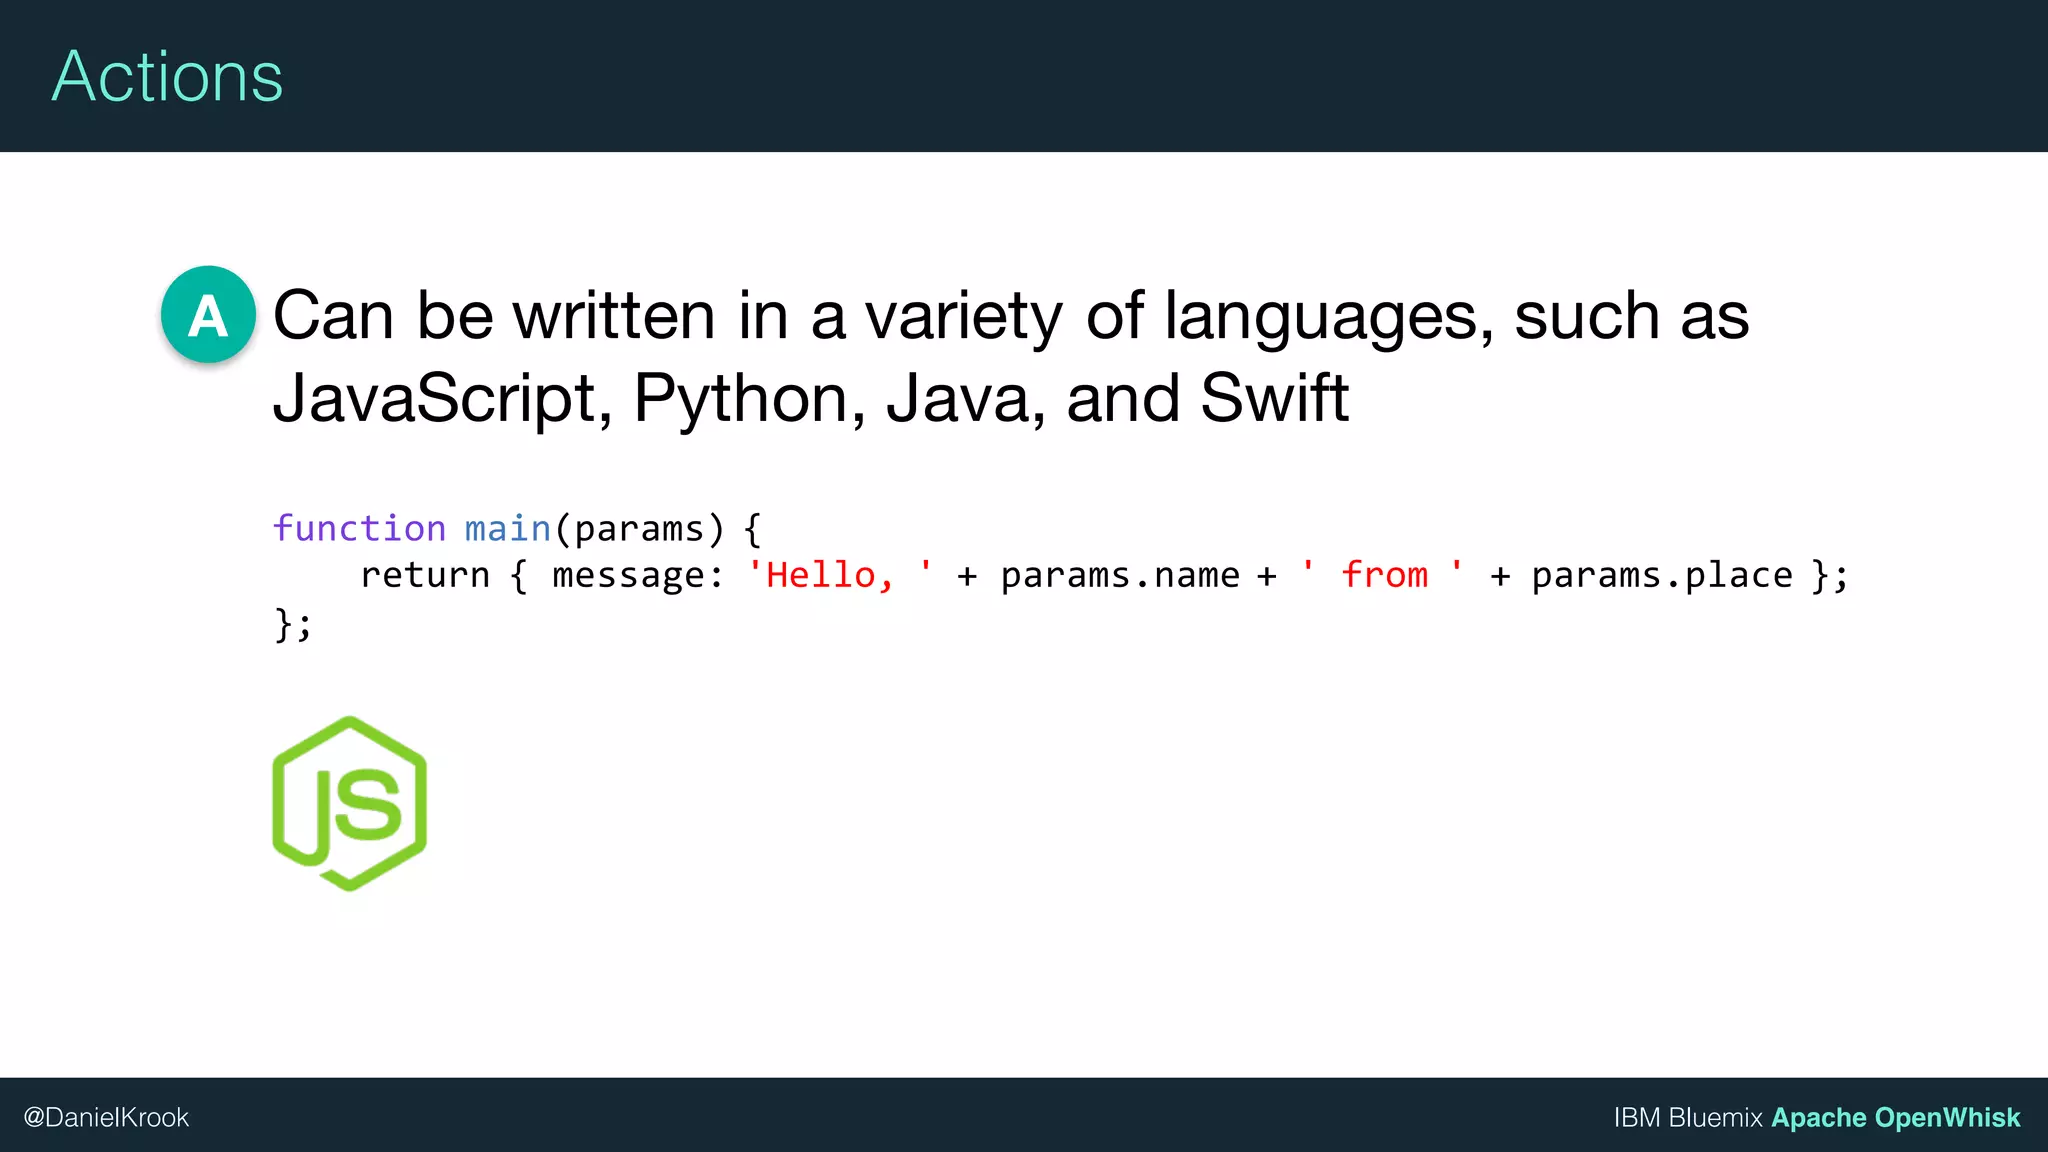The image size is (2048, 1152).
Task: Click the @DanielKrook handle in the footer
Action: tap(106, 1117)
